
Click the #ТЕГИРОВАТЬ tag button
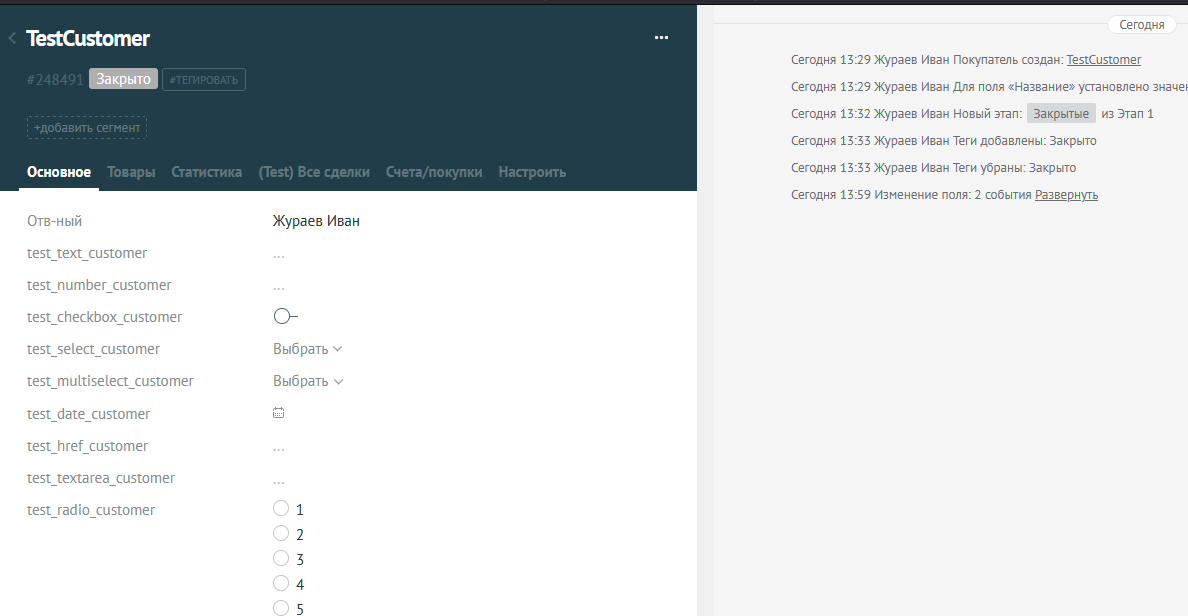(204, 80)
